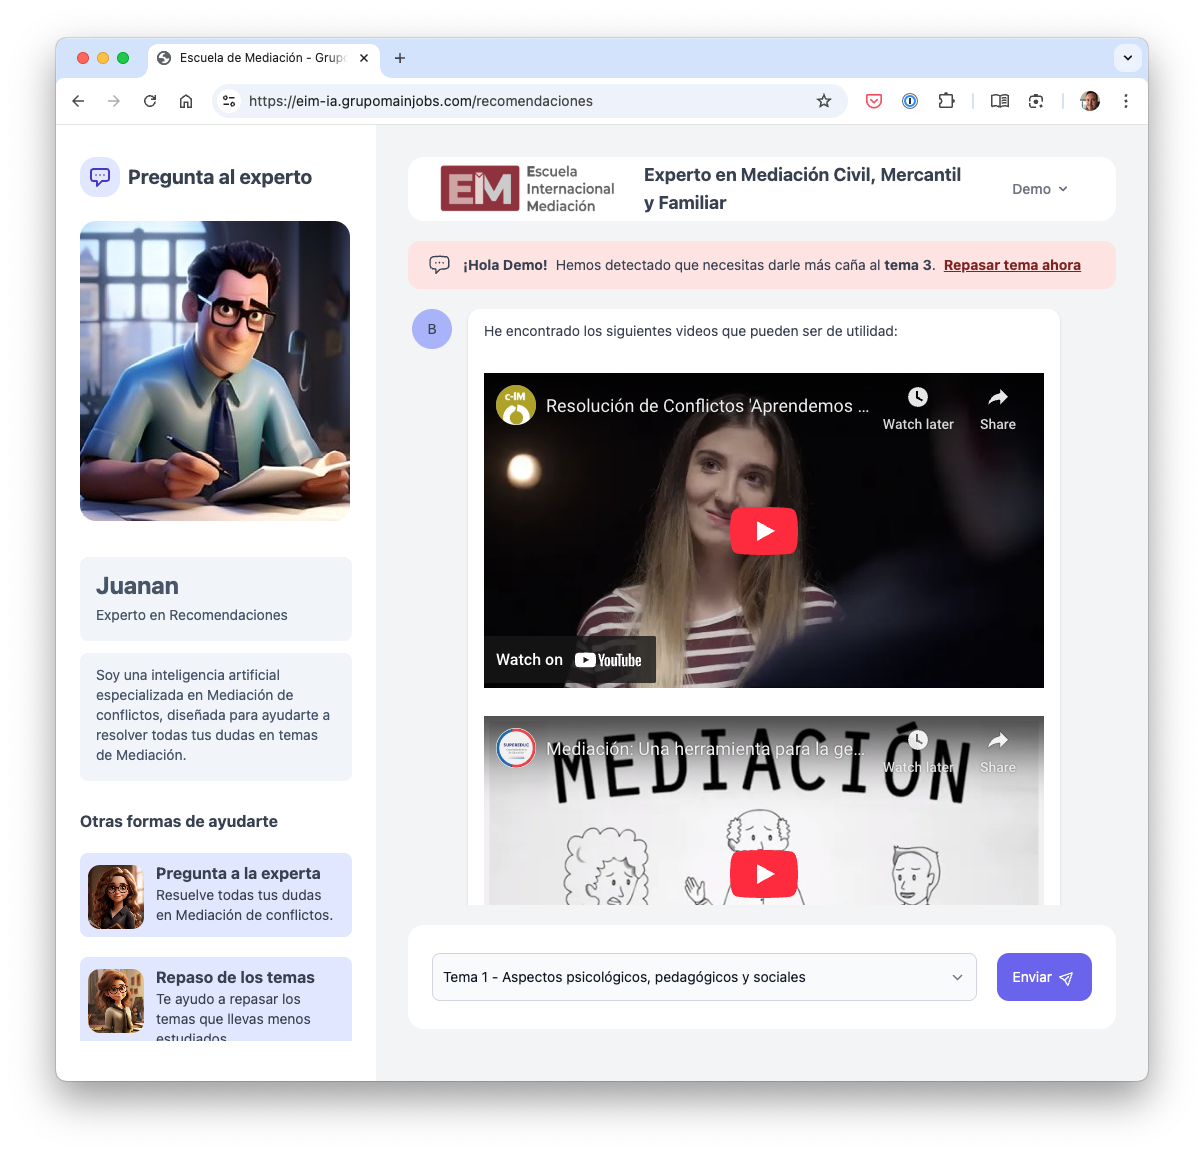The height and width of the screenshot is (1155, 1204).
Task: Click the Juanan expert avatar image
Action: point(214,370)
